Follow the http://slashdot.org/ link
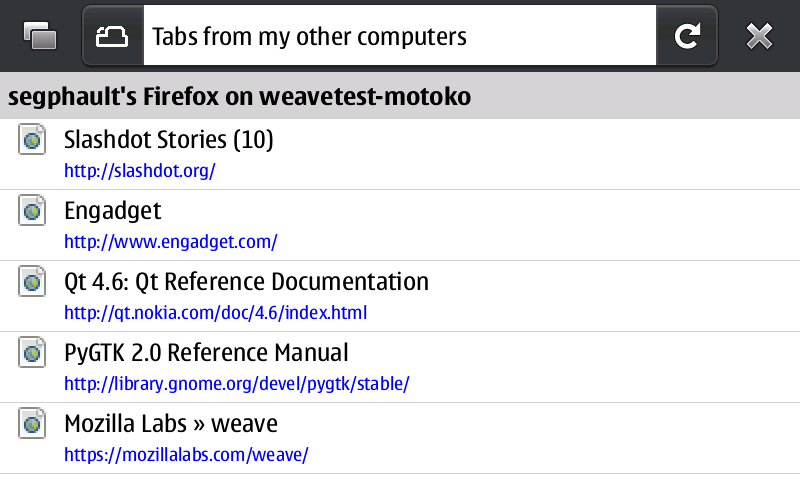The image size is (800, 480). point(140,171)
